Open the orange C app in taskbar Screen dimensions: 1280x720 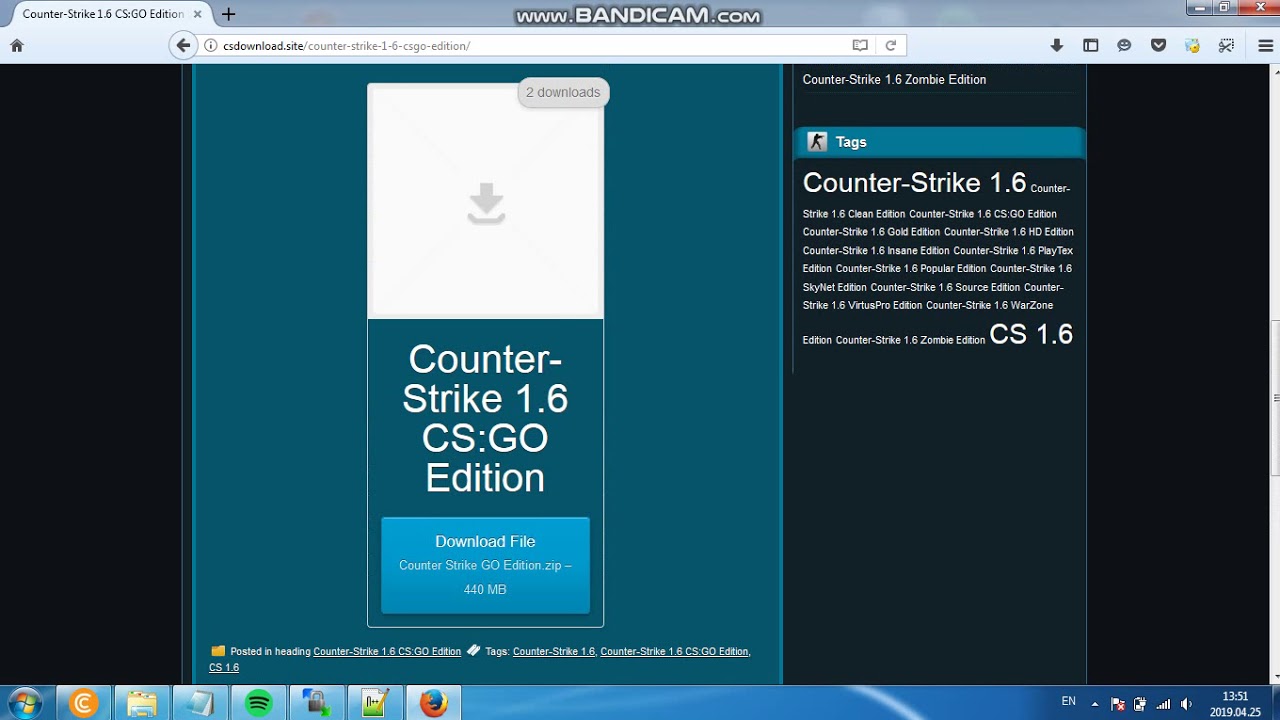84,703
